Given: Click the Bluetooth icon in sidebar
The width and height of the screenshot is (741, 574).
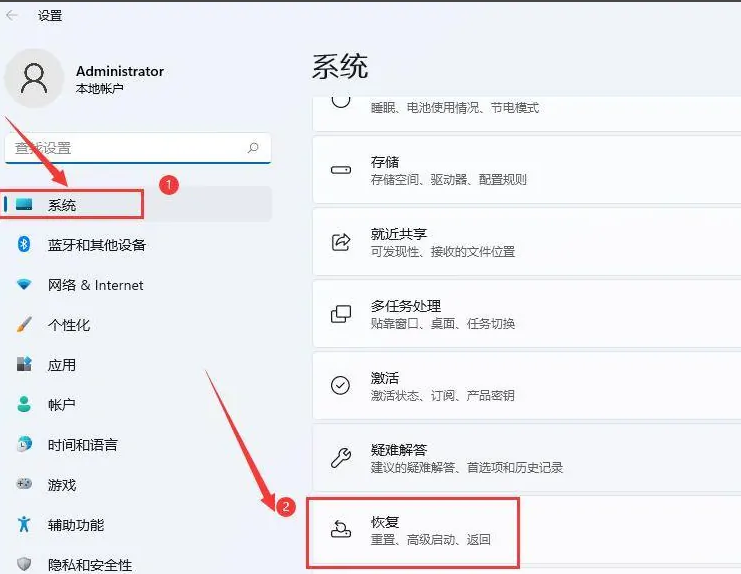Looking at the screenshot, I should (x=24, y=244).
